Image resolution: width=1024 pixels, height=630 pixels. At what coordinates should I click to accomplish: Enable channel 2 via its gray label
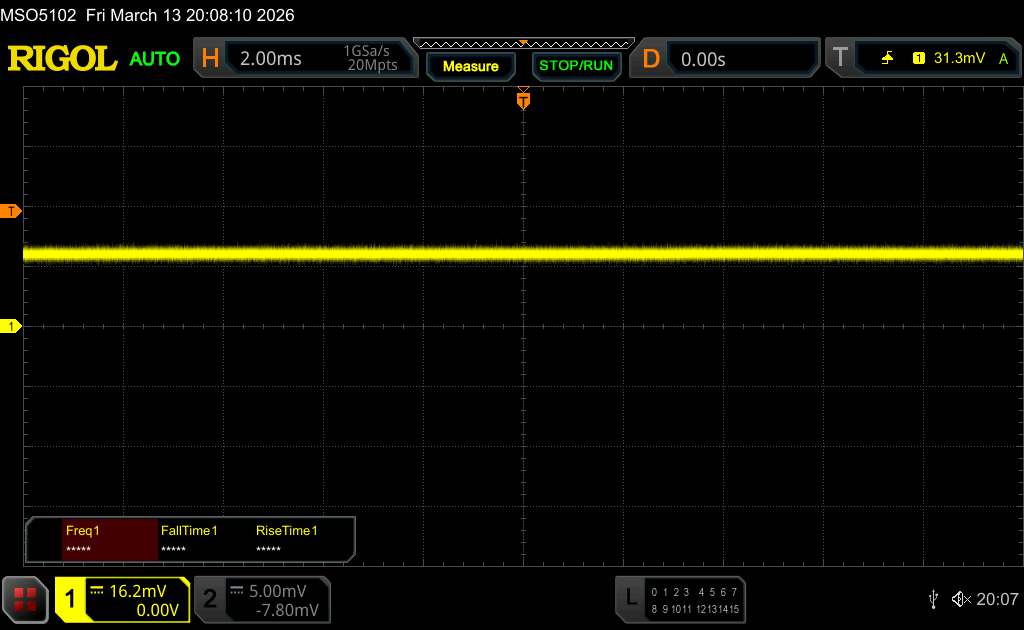(210, 599)
